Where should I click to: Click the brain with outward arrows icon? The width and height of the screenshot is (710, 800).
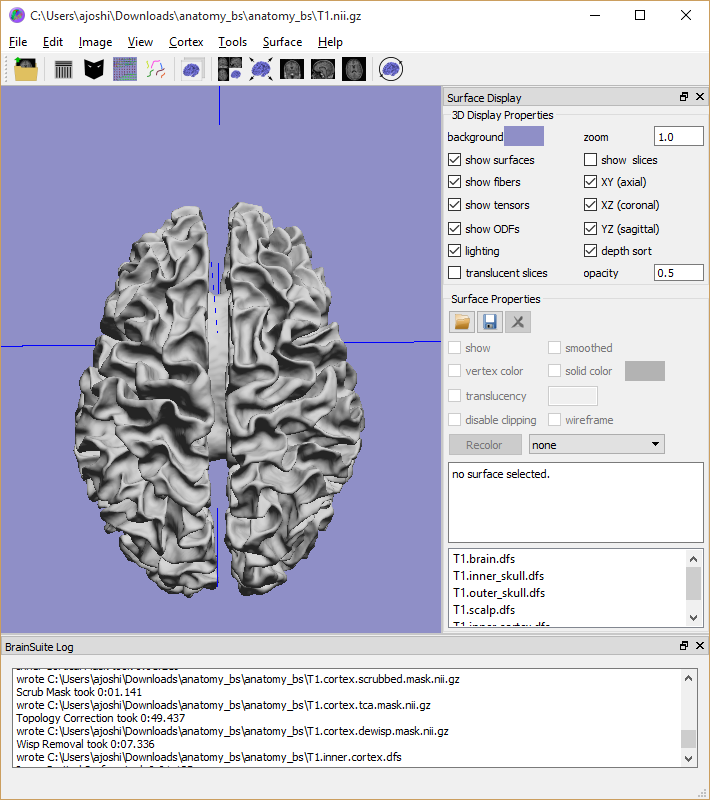[x=260, y=69]
